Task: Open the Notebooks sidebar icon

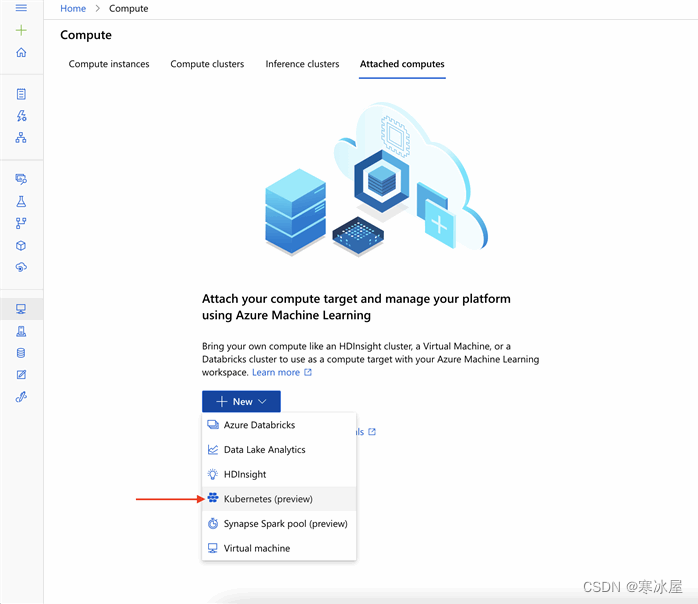Action: pos(21,94)
